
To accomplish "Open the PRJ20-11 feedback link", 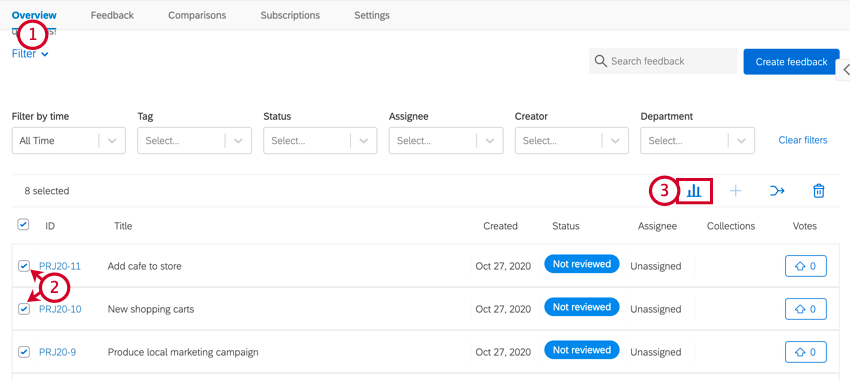I will click(60, 266).
